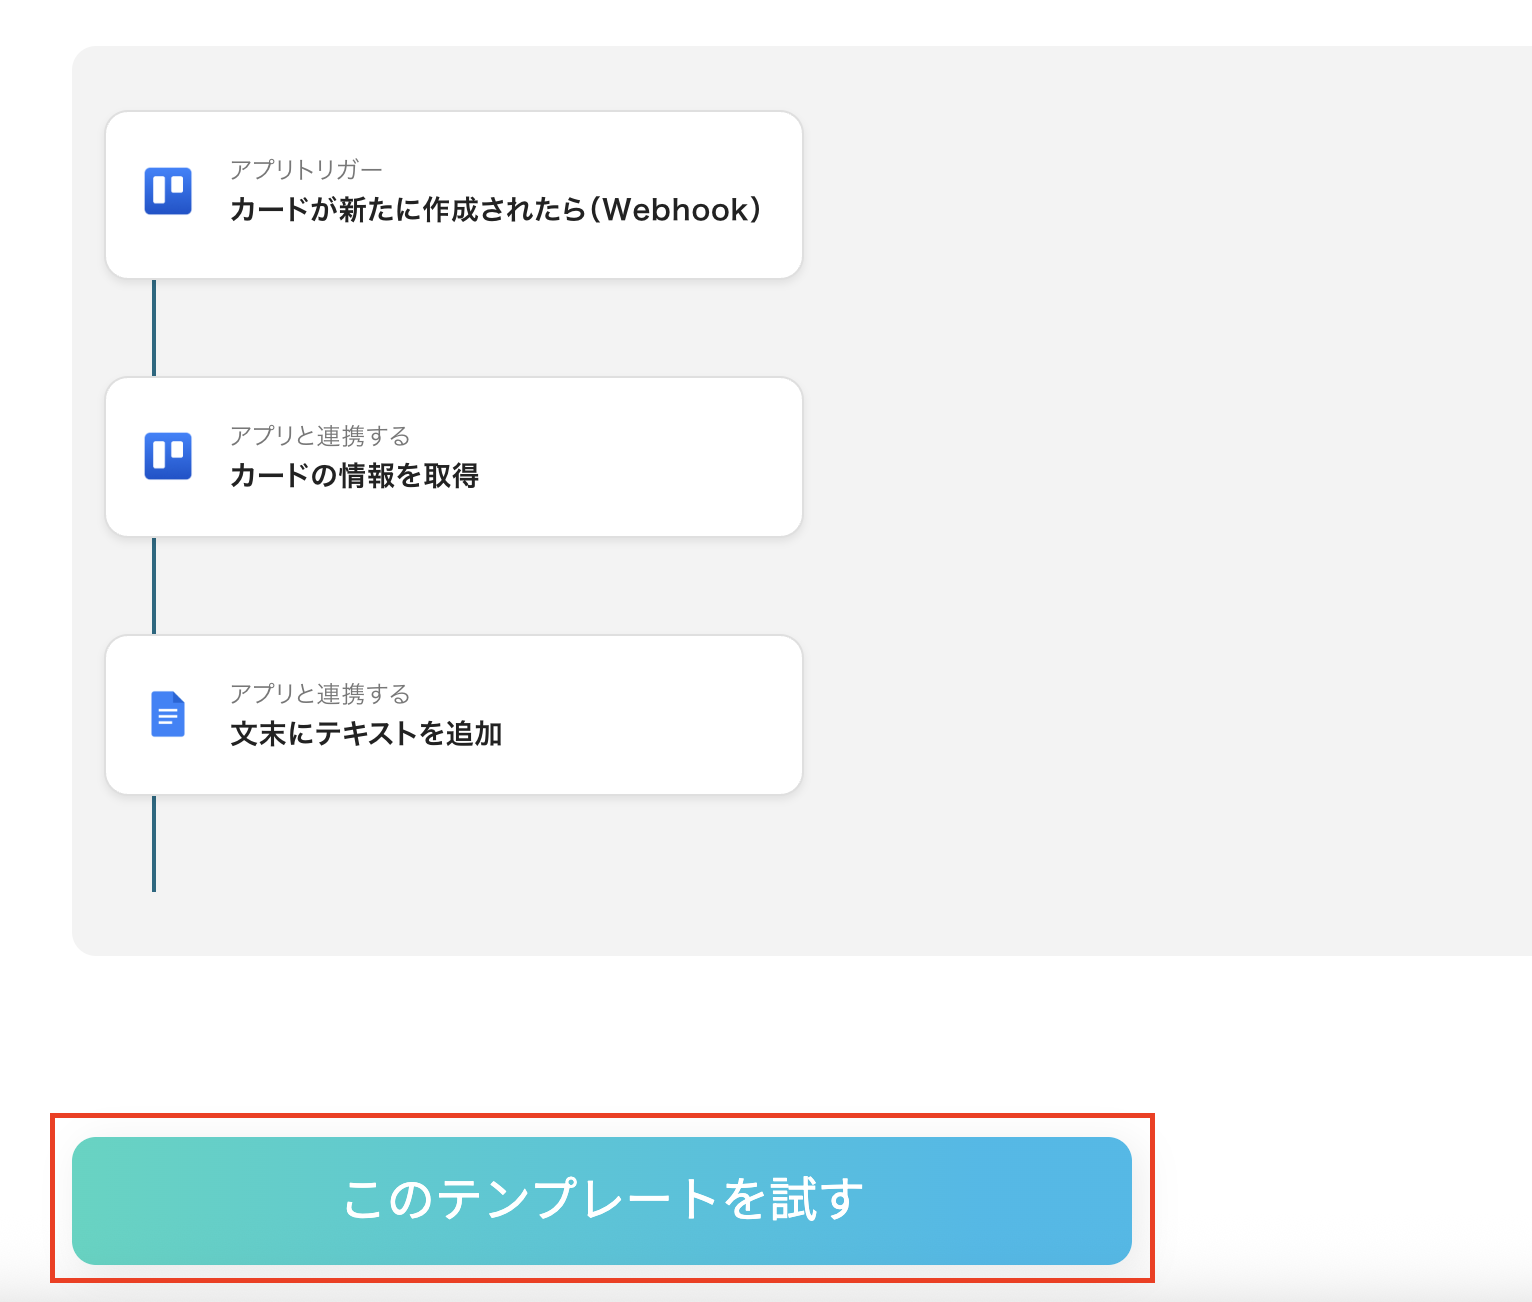The width and height of the screenshot is (1532, 1302).
Task: Click アプリと連携する label above カードの情報を取得
Action: point(320,436)
